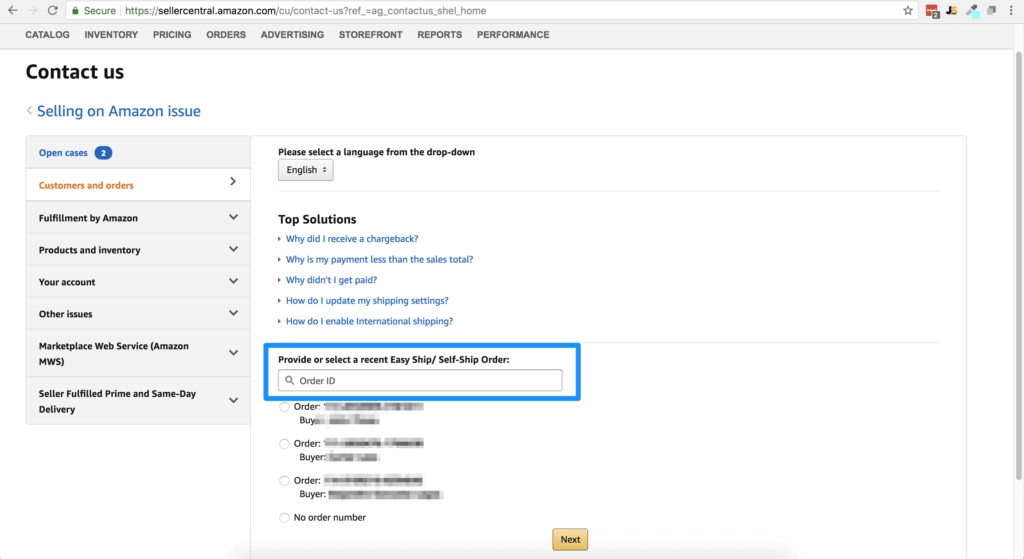Image resolution: width=1024 pixels, height=559 pixels.
Task: Select the third order radio button
Action: 284,481
